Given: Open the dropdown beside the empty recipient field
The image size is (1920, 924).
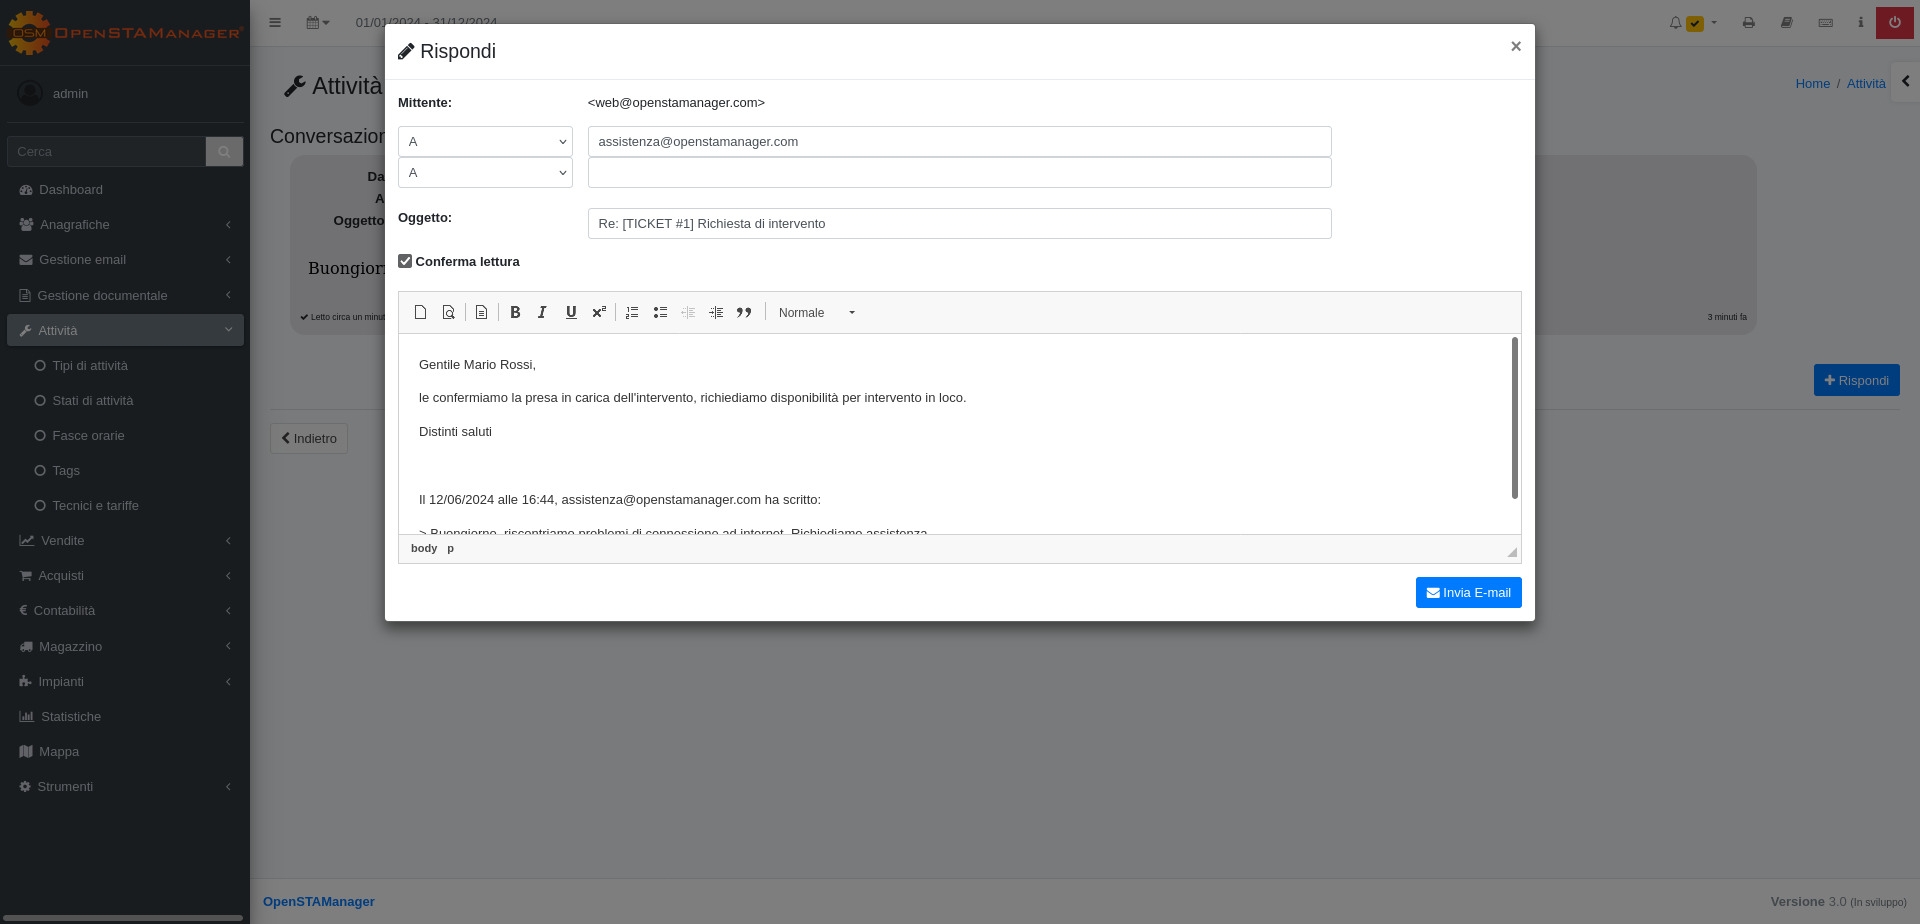Looking at the screenshot, I should click(485, 173).
